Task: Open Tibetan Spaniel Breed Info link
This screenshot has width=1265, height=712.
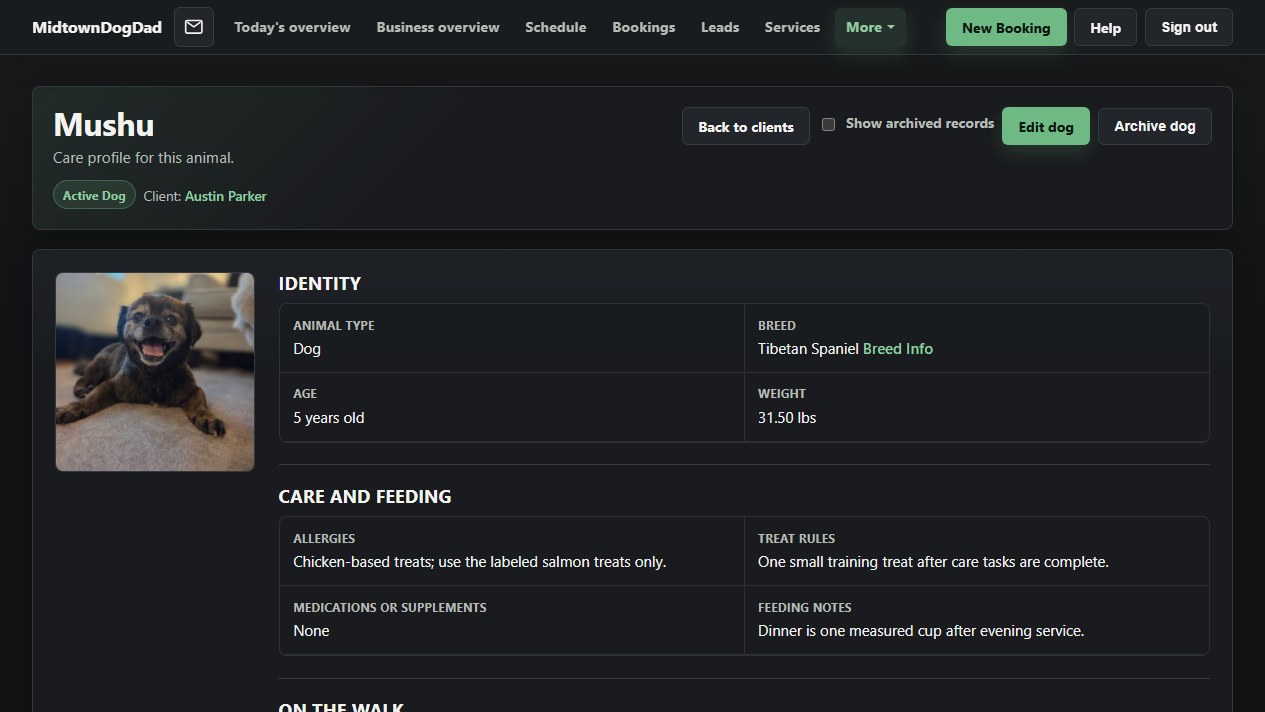Action: coord(898,349)
